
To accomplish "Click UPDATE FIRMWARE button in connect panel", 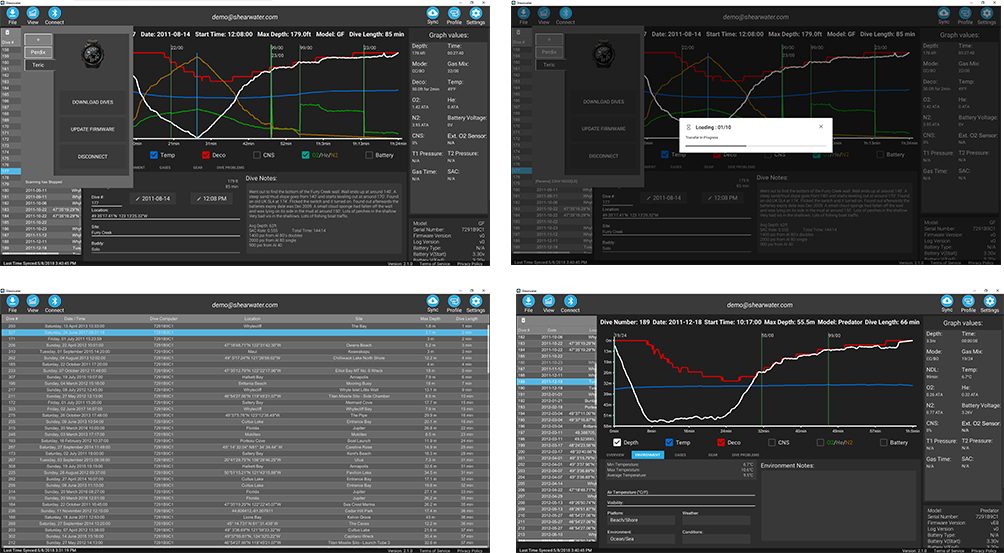I will point(93,129).
